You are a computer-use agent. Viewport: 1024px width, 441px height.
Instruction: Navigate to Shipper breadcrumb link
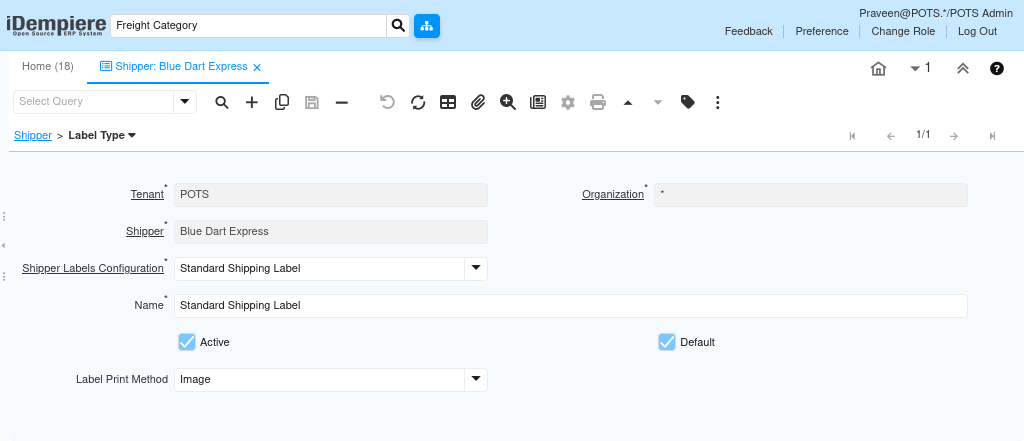(x=33, y=135)
